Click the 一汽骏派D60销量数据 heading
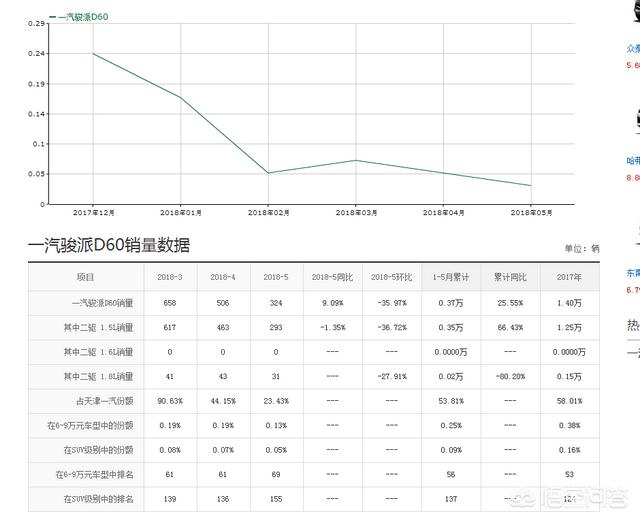 (108, 246)
